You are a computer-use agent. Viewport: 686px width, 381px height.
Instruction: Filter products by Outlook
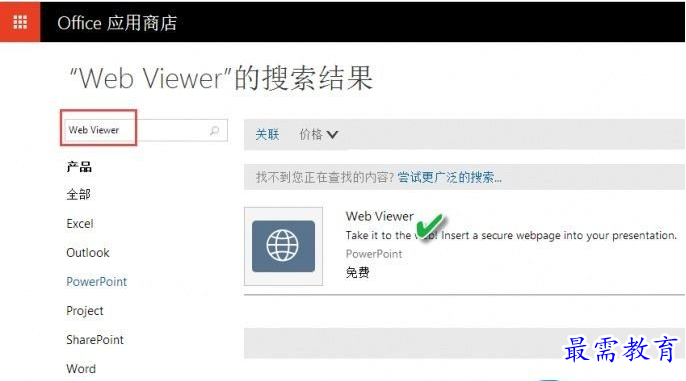coord(88,253)
